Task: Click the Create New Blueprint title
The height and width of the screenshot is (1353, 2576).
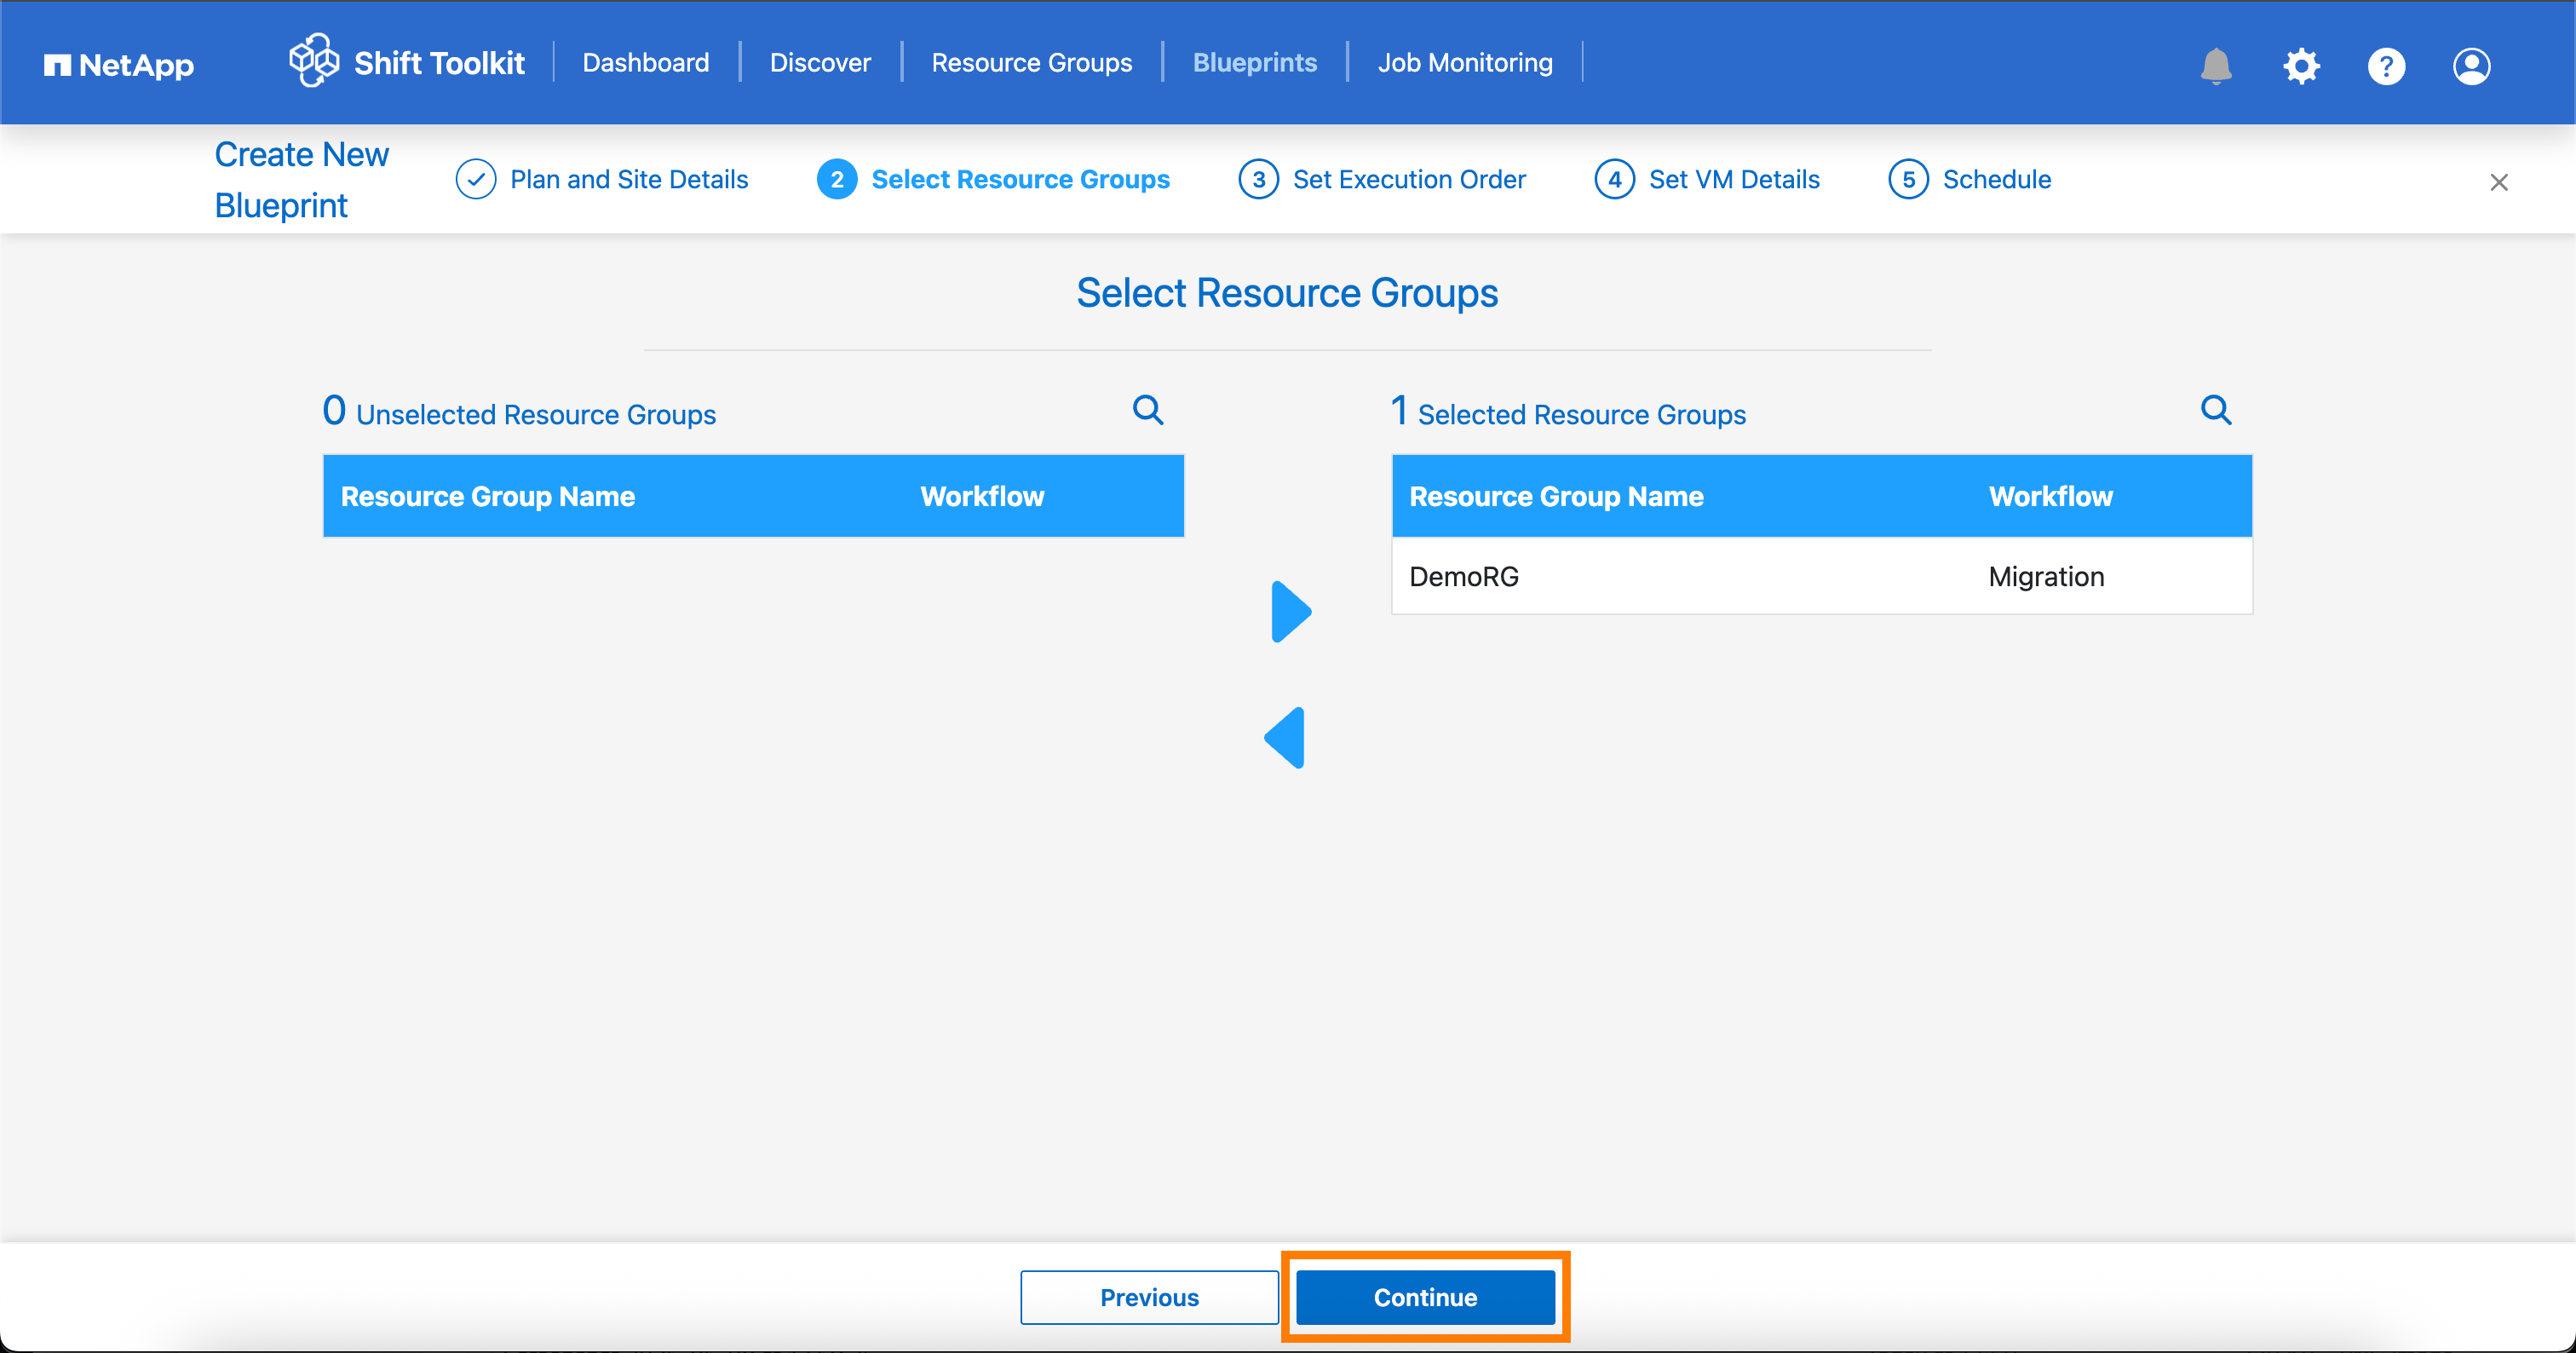Action: (x=302, y=180)
